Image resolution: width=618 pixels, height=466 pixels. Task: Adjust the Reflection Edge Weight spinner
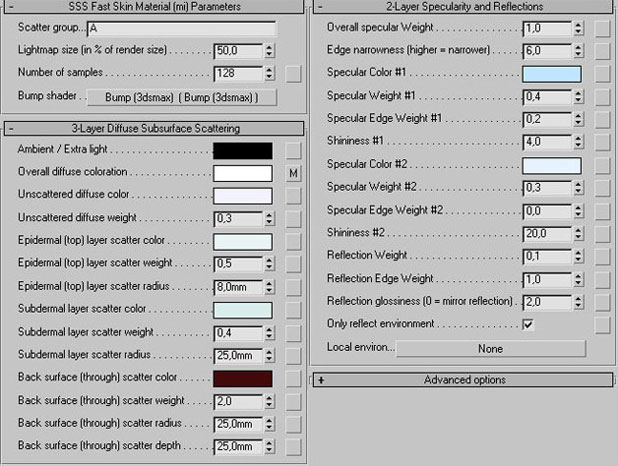(578, 280)
